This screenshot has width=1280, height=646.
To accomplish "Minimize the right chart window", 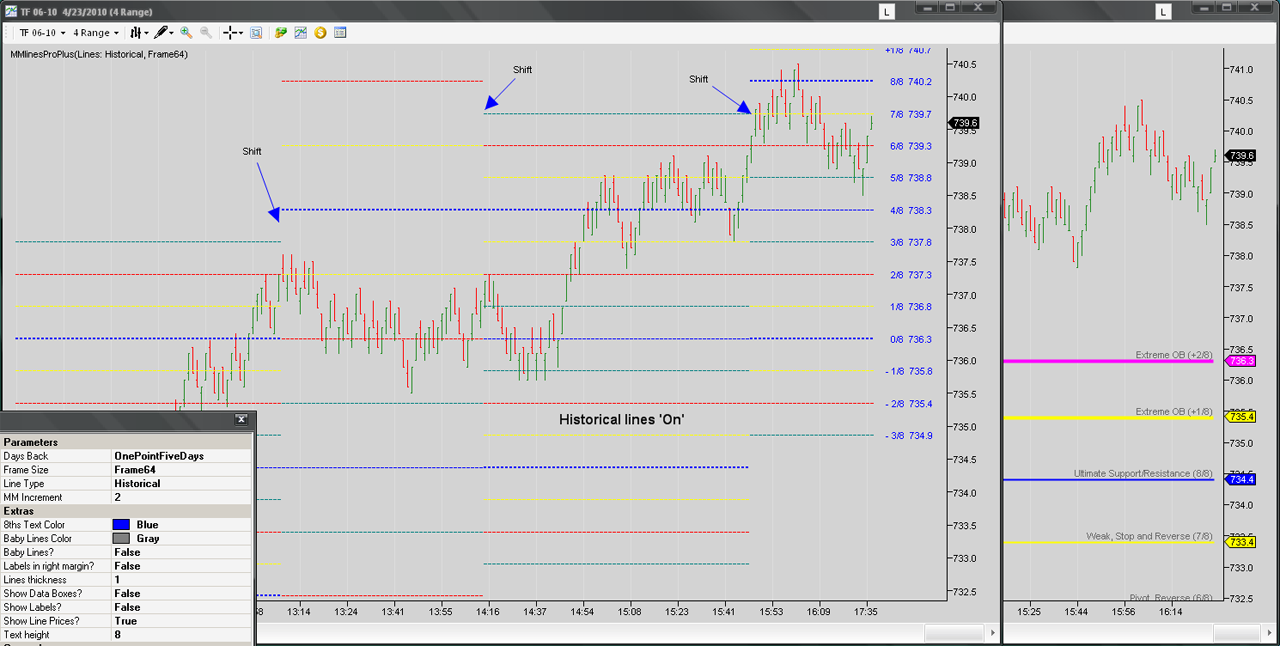I will click(x=1205, y=8).
